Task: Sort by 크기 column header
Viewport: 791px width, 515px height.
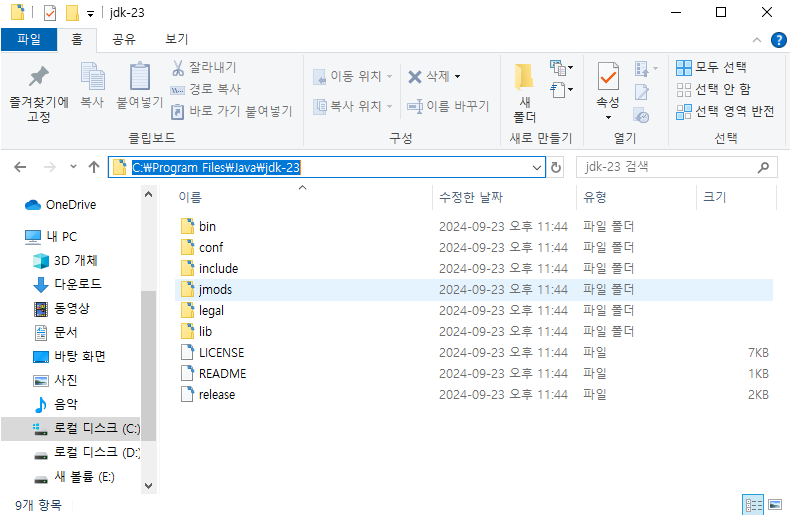Action: pos(736,197)
